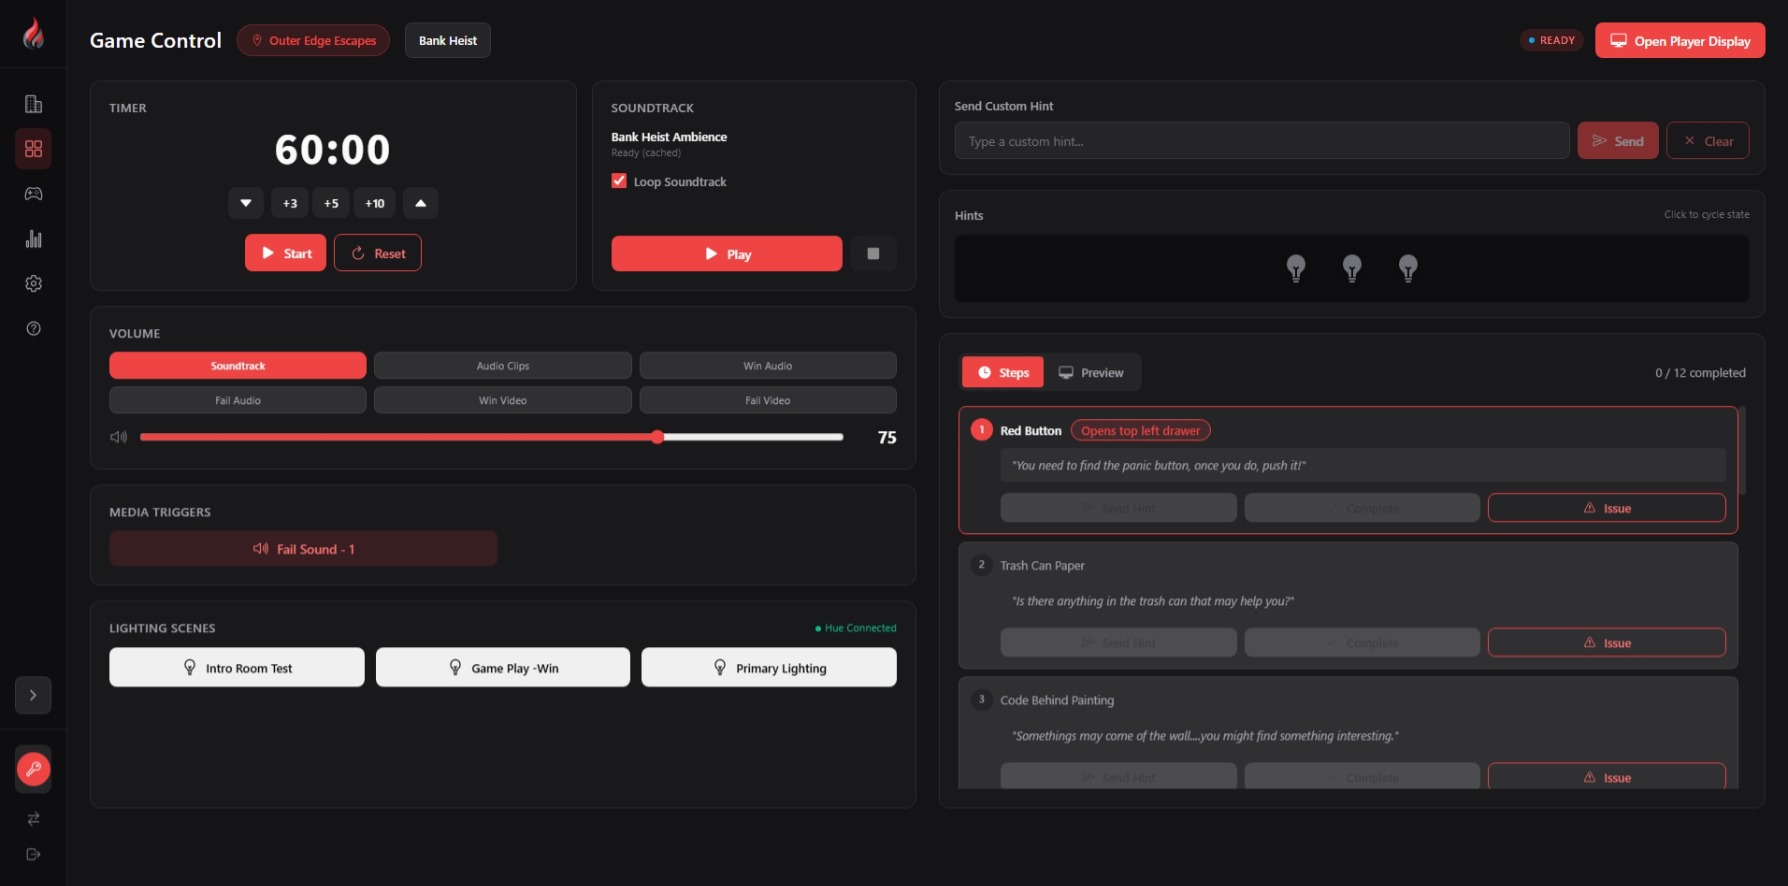Click the Opens top left drawer tag

tap(1141, 431)
